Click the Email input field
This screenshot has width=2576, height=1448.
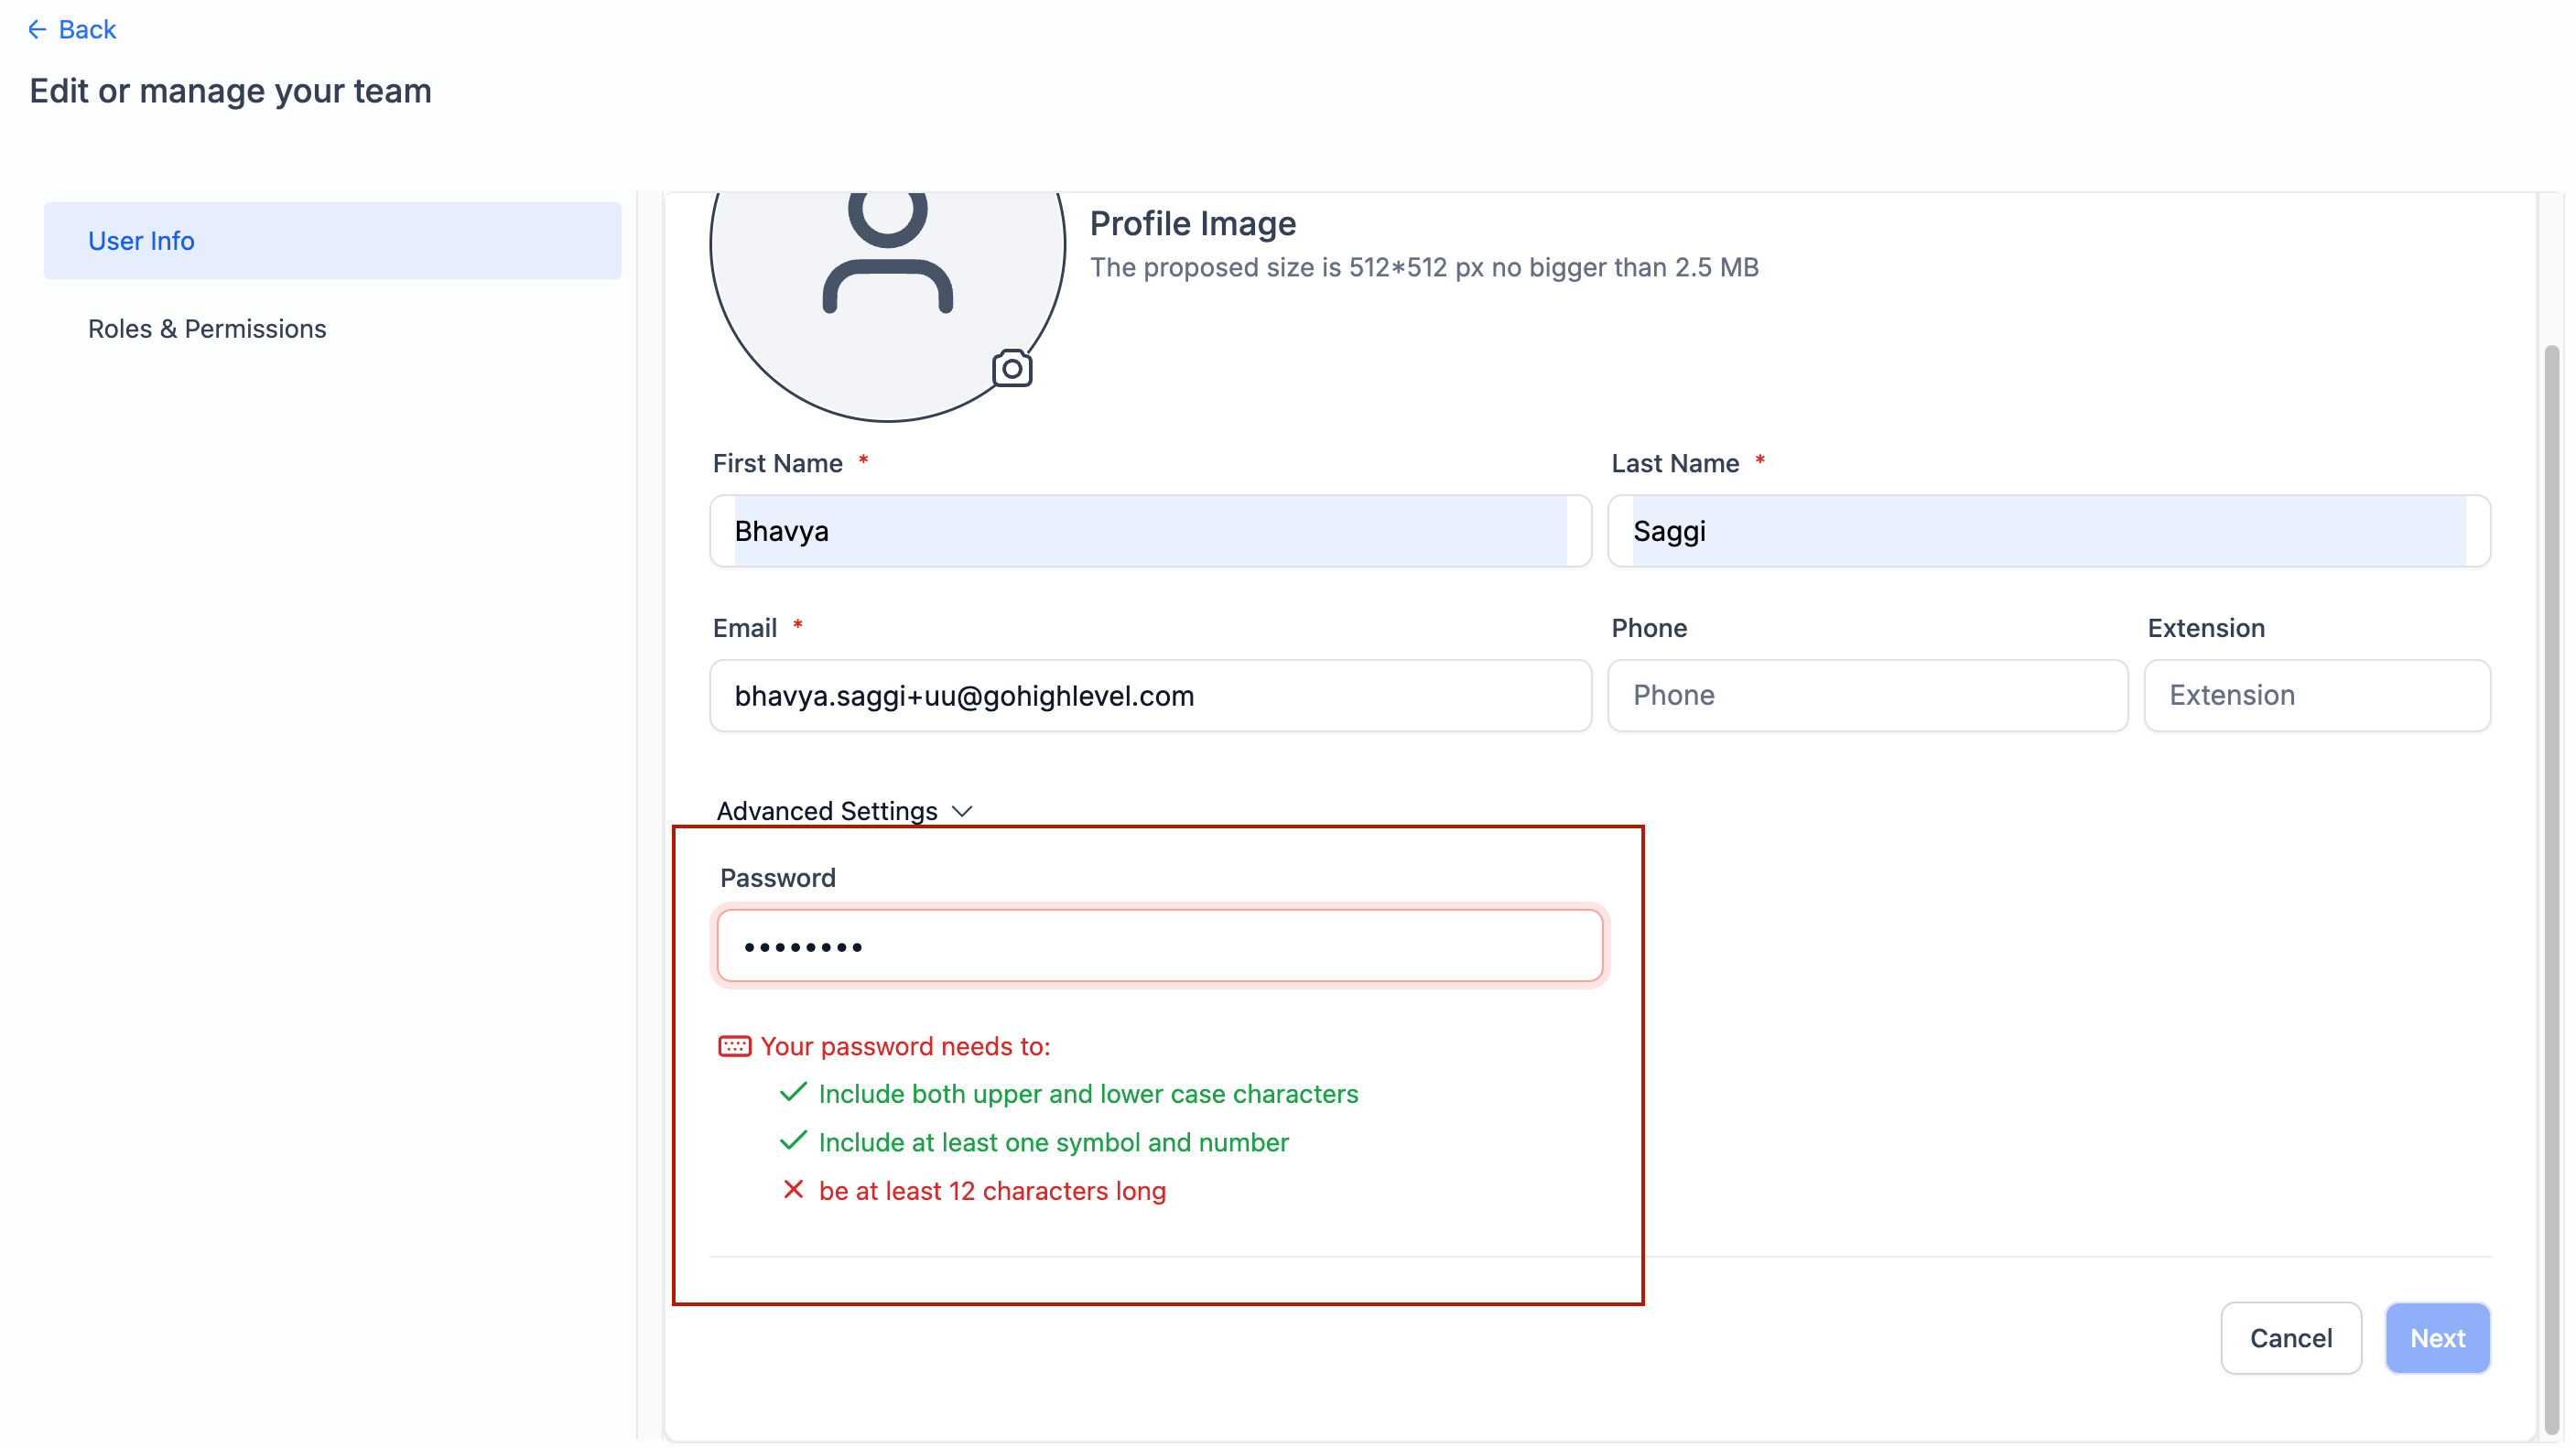[1150, 696]
